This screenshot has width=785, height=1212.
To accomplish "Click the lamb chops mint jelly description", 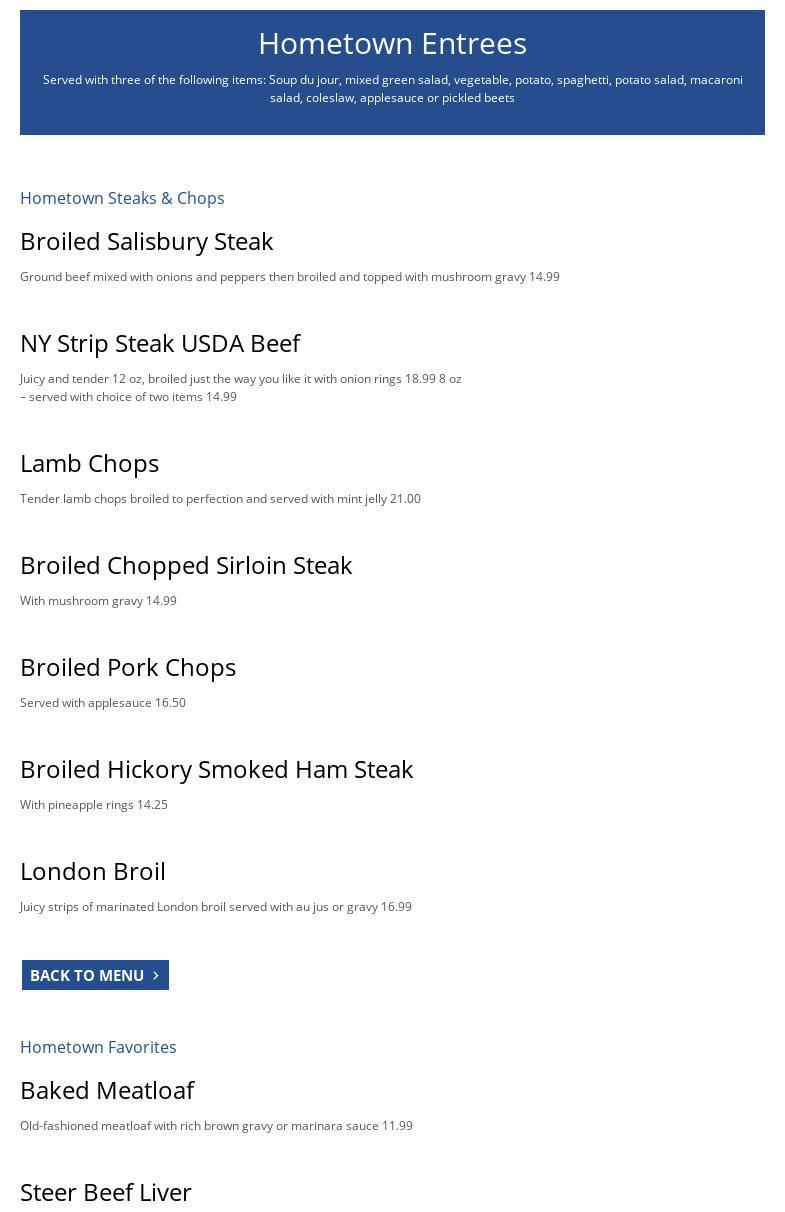I will pos(220,499).
